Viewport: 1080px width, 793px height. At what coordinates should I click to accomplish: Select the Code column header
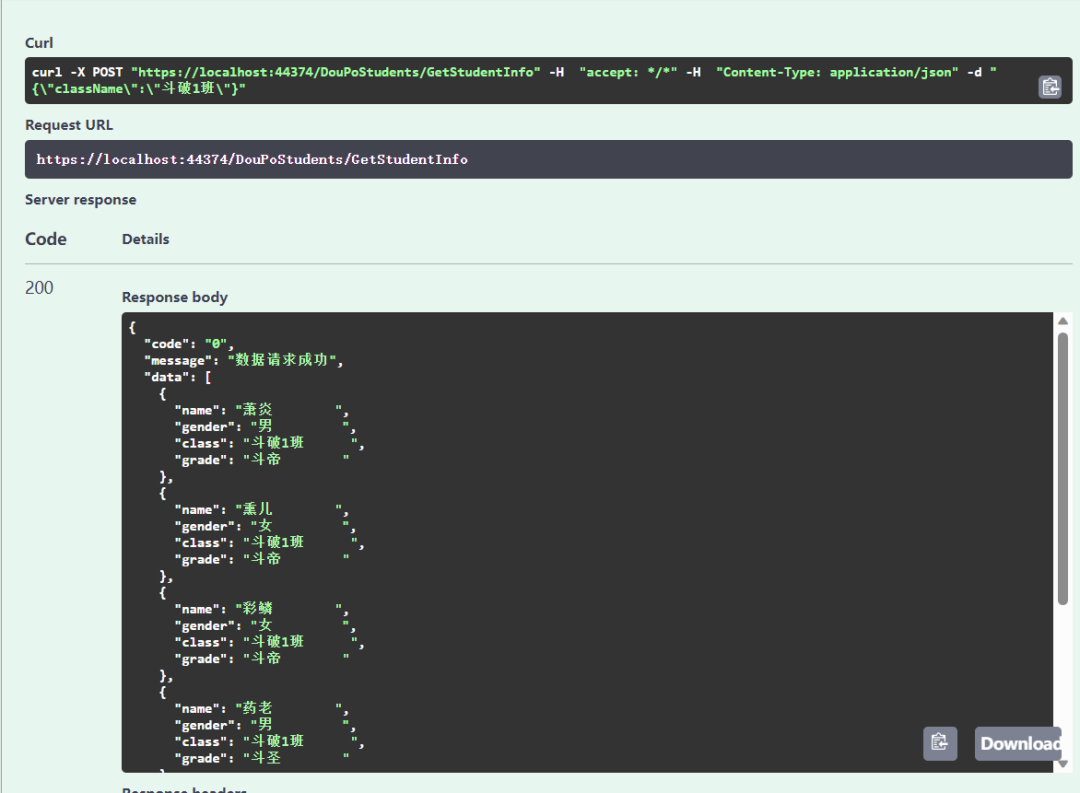45,238
